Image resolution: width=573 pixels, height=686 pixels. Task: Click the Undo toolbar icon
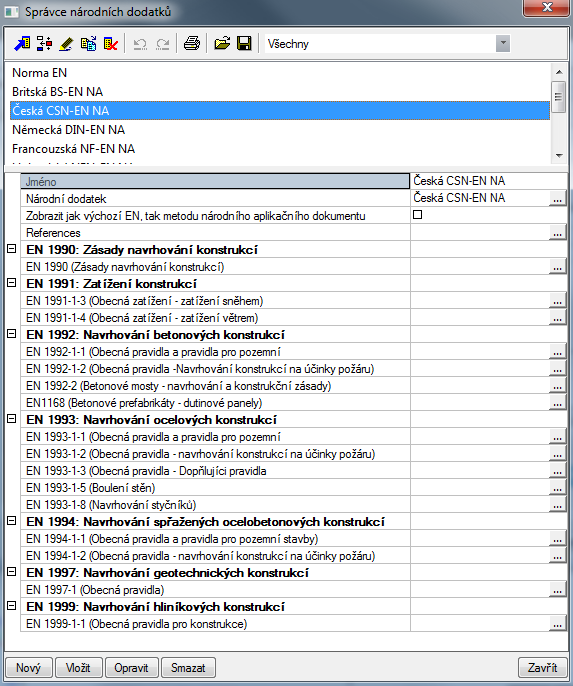click(140, 44)
